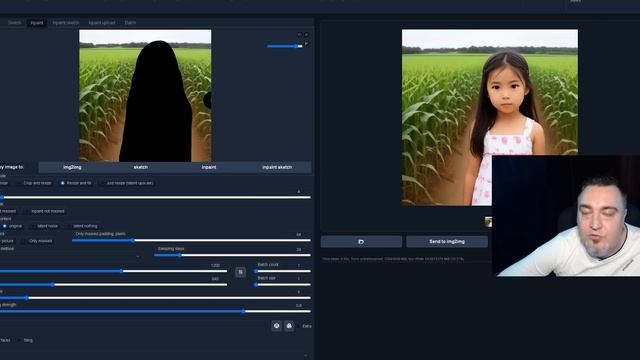Screen dimensions: 640x360
Task: Click the denoising strength value field
Action: pyautogui.click(x=299, y=305)
